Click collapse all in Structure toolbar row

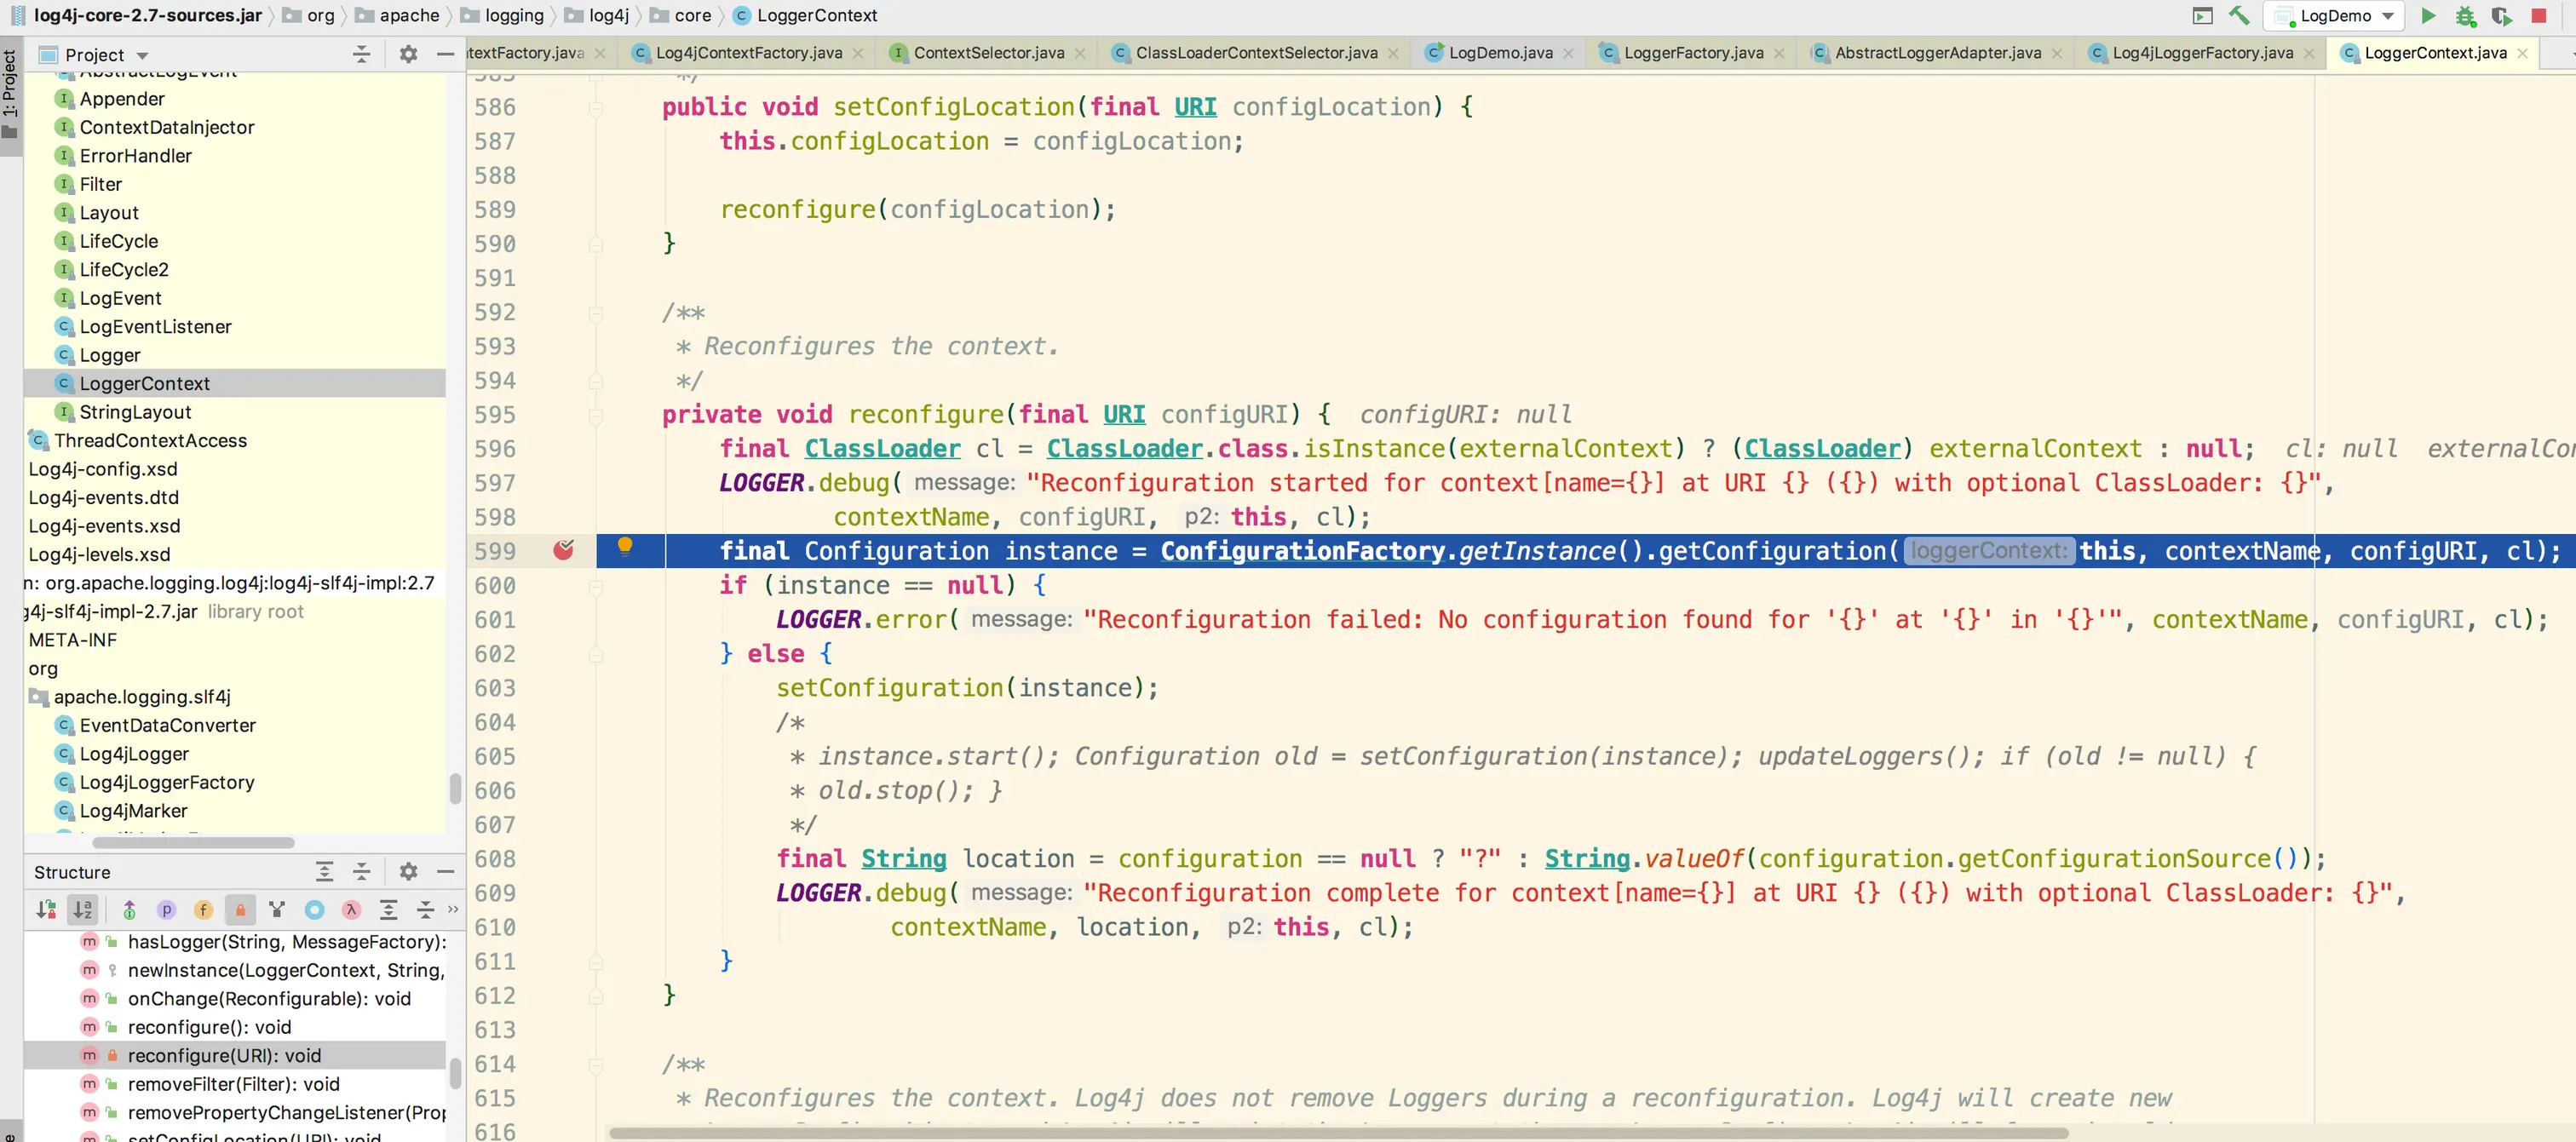425,909
